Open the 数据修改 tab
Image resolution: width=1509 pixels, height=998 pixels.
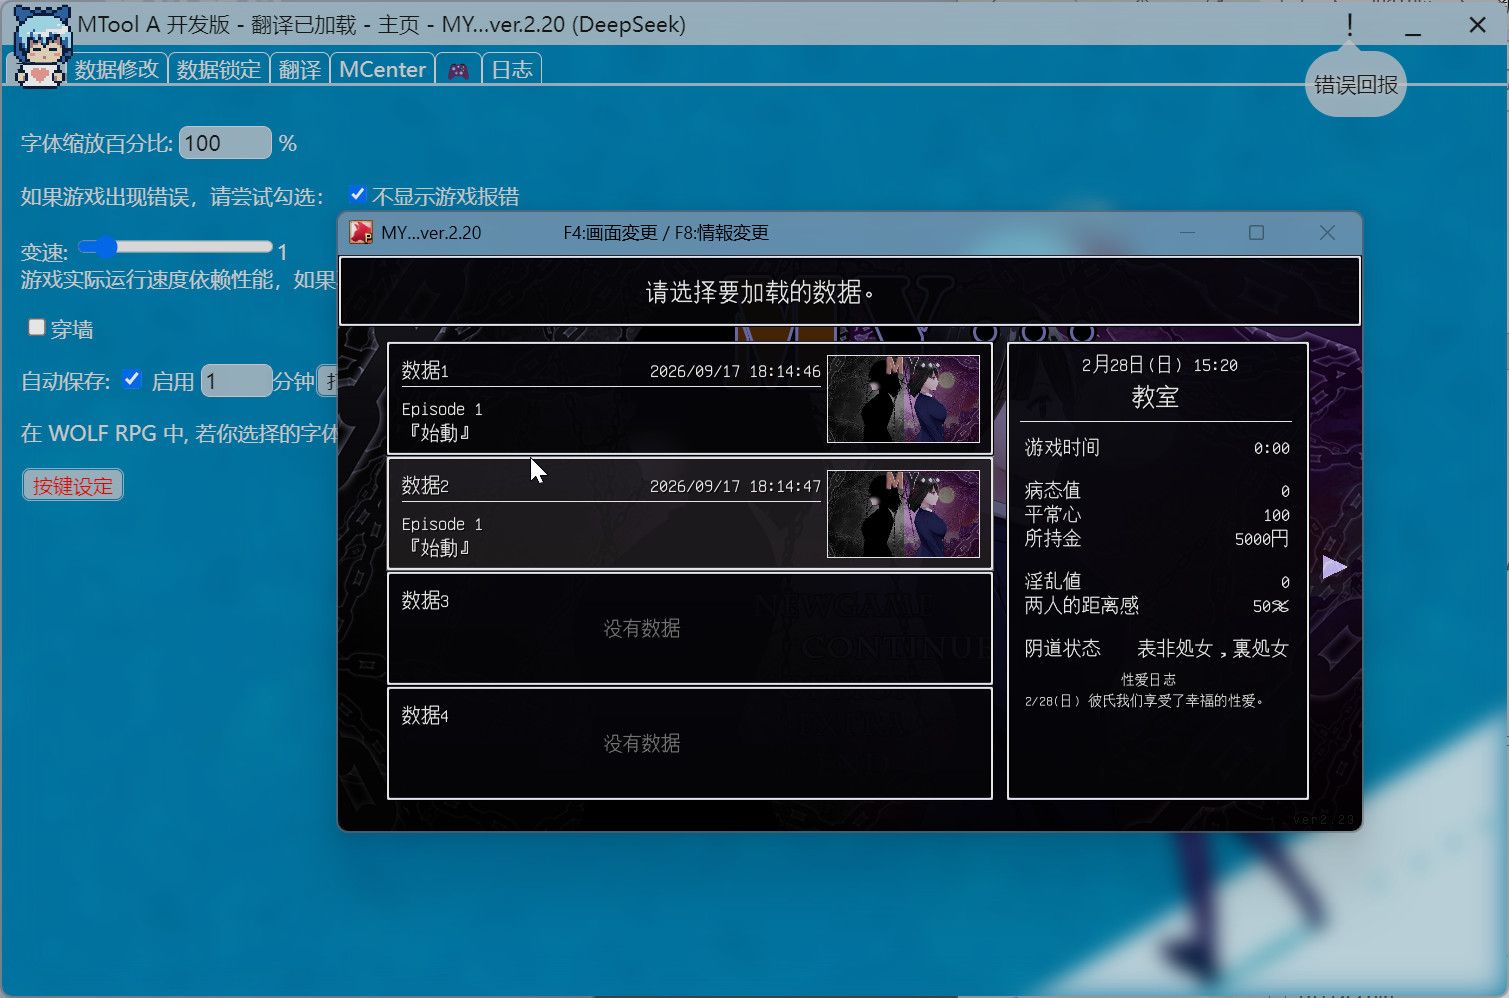tap(117, 69)
